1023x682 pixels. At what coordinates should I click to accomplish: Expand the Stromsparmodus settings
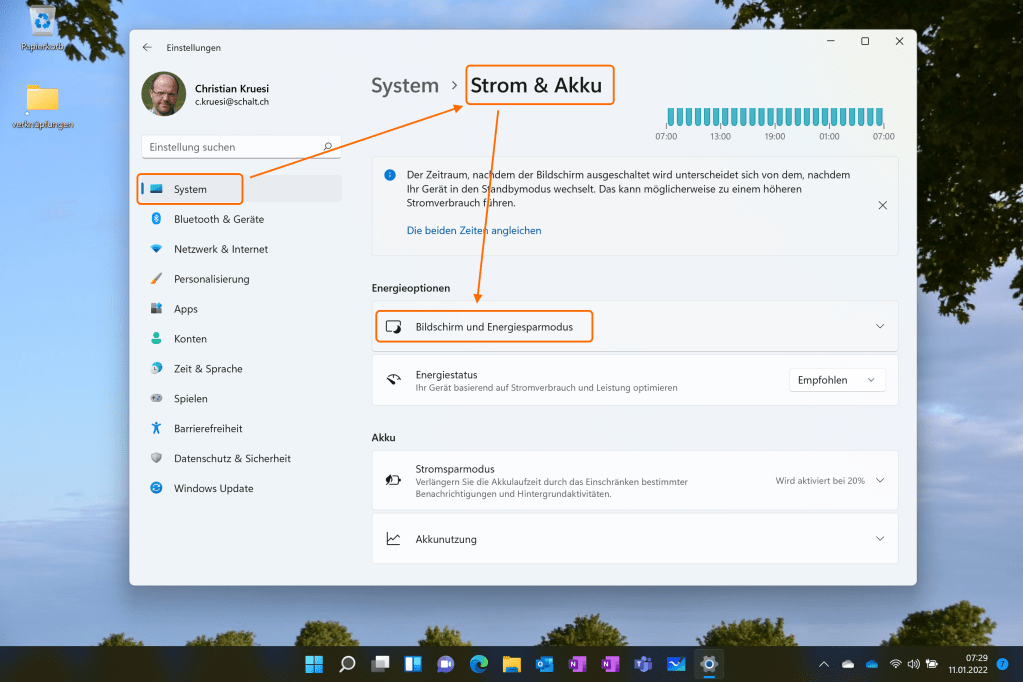880,481
